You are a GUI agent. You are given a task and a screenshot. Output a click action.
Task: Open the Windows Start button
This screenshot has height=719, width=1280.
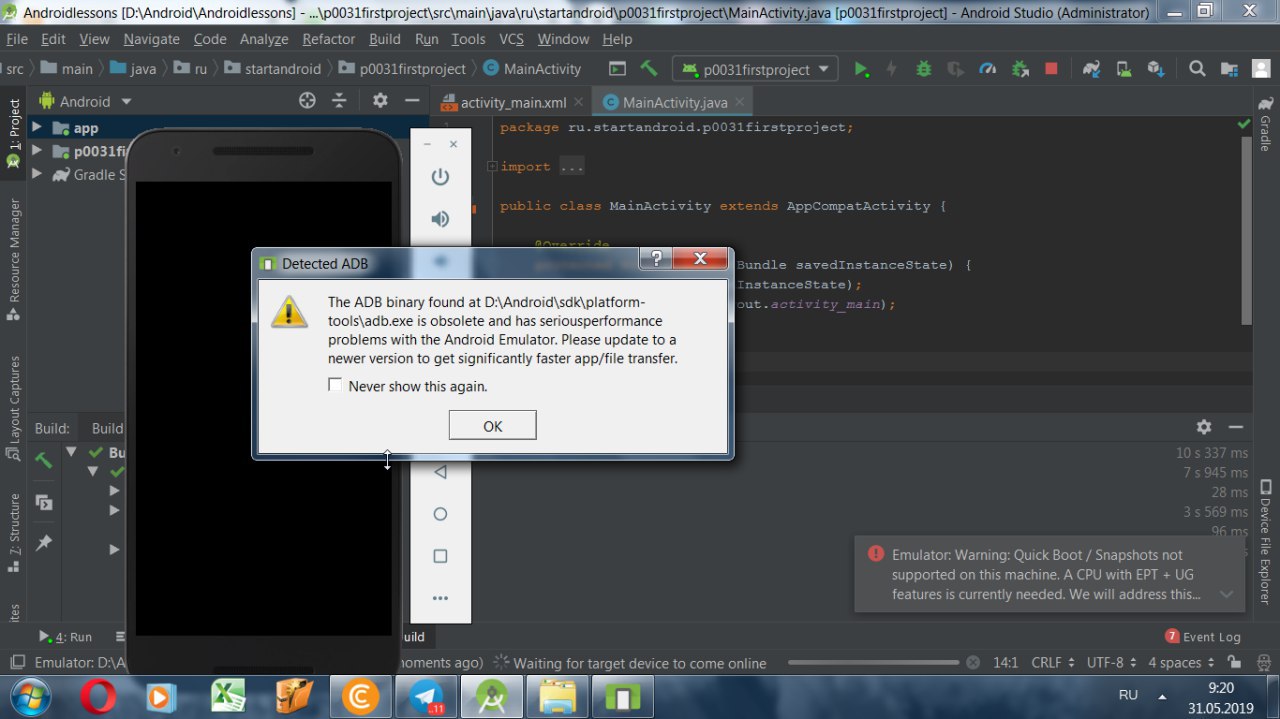pos(28,696)
